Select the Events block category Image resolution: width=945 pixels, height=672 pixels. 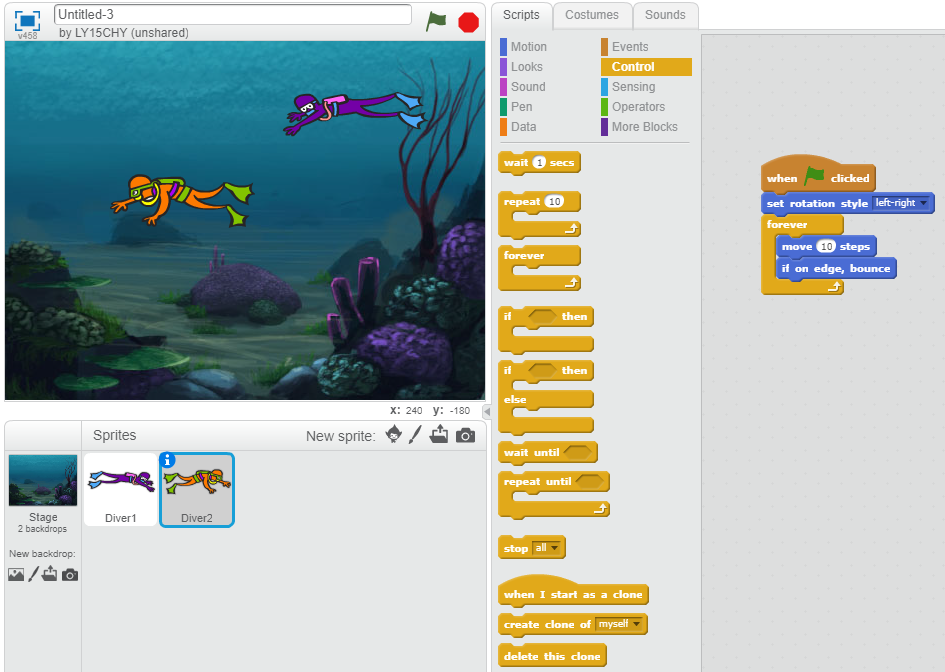(629, 47)
